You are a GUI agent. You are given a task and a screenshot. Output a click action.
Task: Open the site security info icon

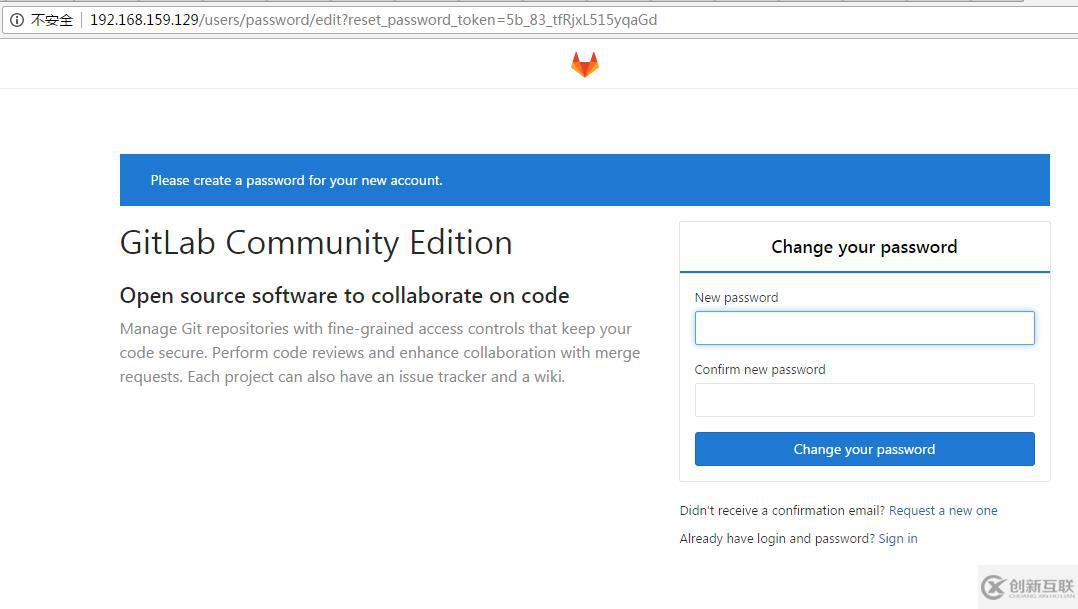(x=16, y=20)
